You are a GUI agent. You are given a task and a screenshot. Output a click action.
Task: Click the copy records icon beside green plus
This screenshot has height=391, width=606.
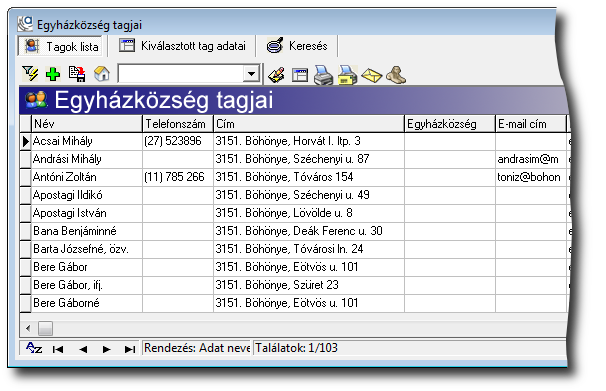77,73
